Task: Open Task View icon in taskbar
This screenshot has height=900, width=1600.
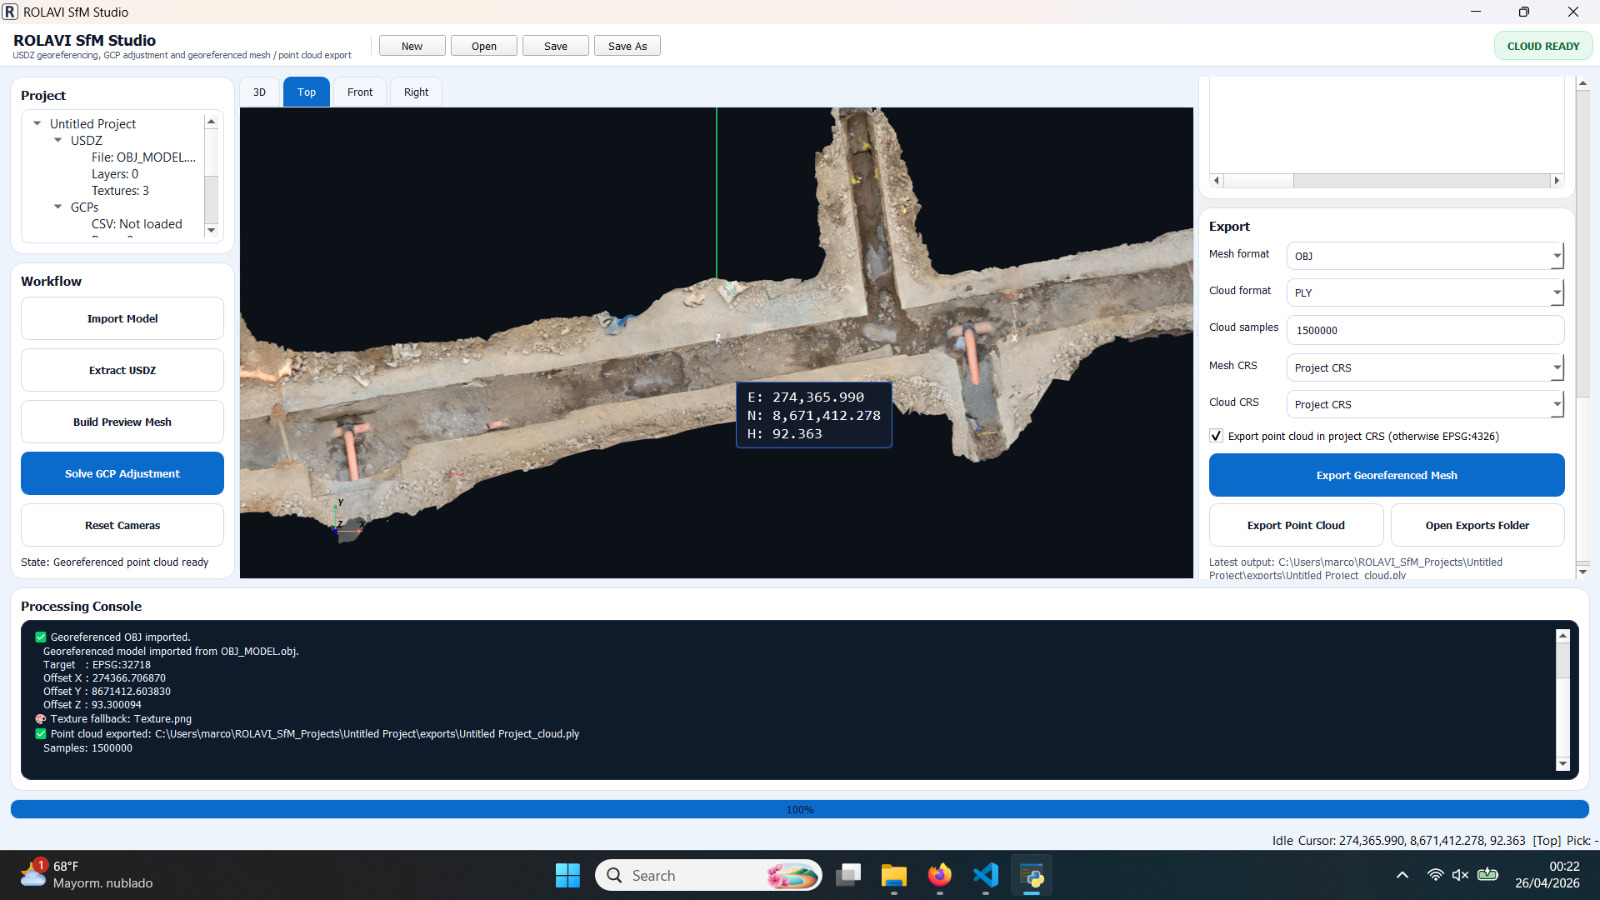Action: tap(849, 875)
